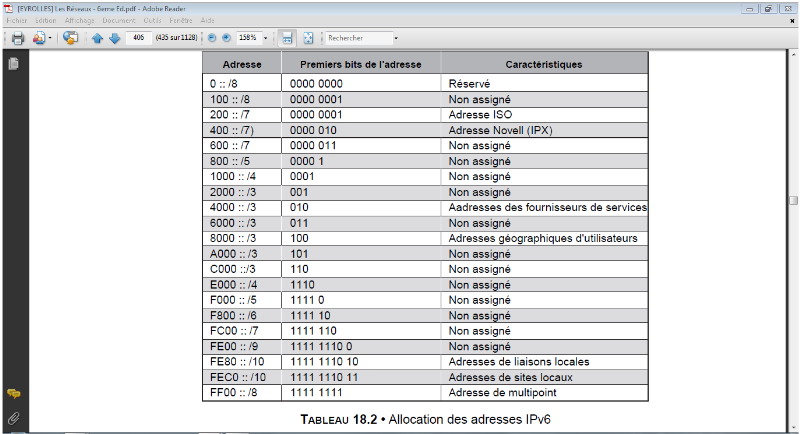This screenshot has height=434, width=800.
Task: Click the collaborate/share icon in the toolbar
Action: pos(70,38)
